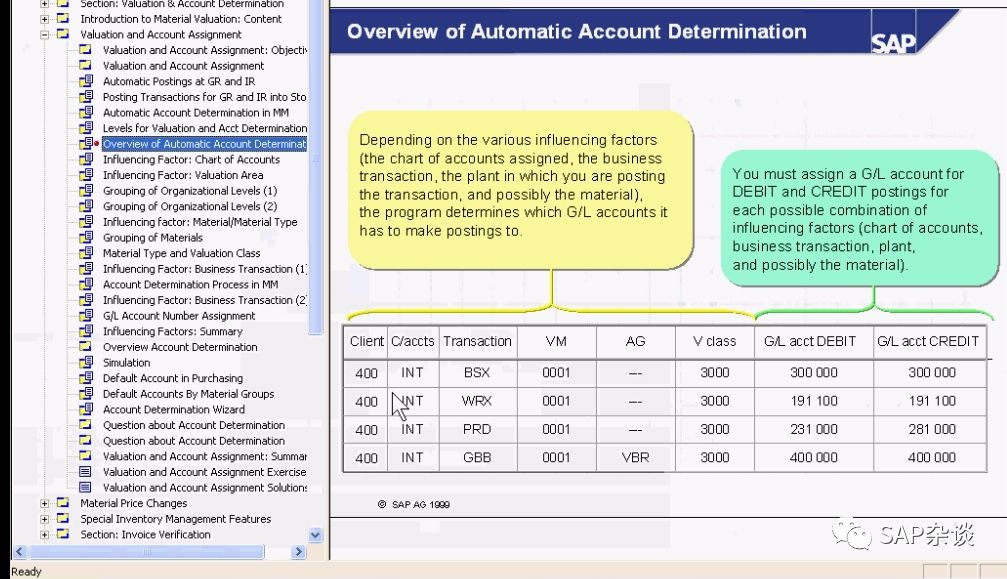
Task: Open Valuation and Account Assignment: Objectives item
Action: [204, 50]
